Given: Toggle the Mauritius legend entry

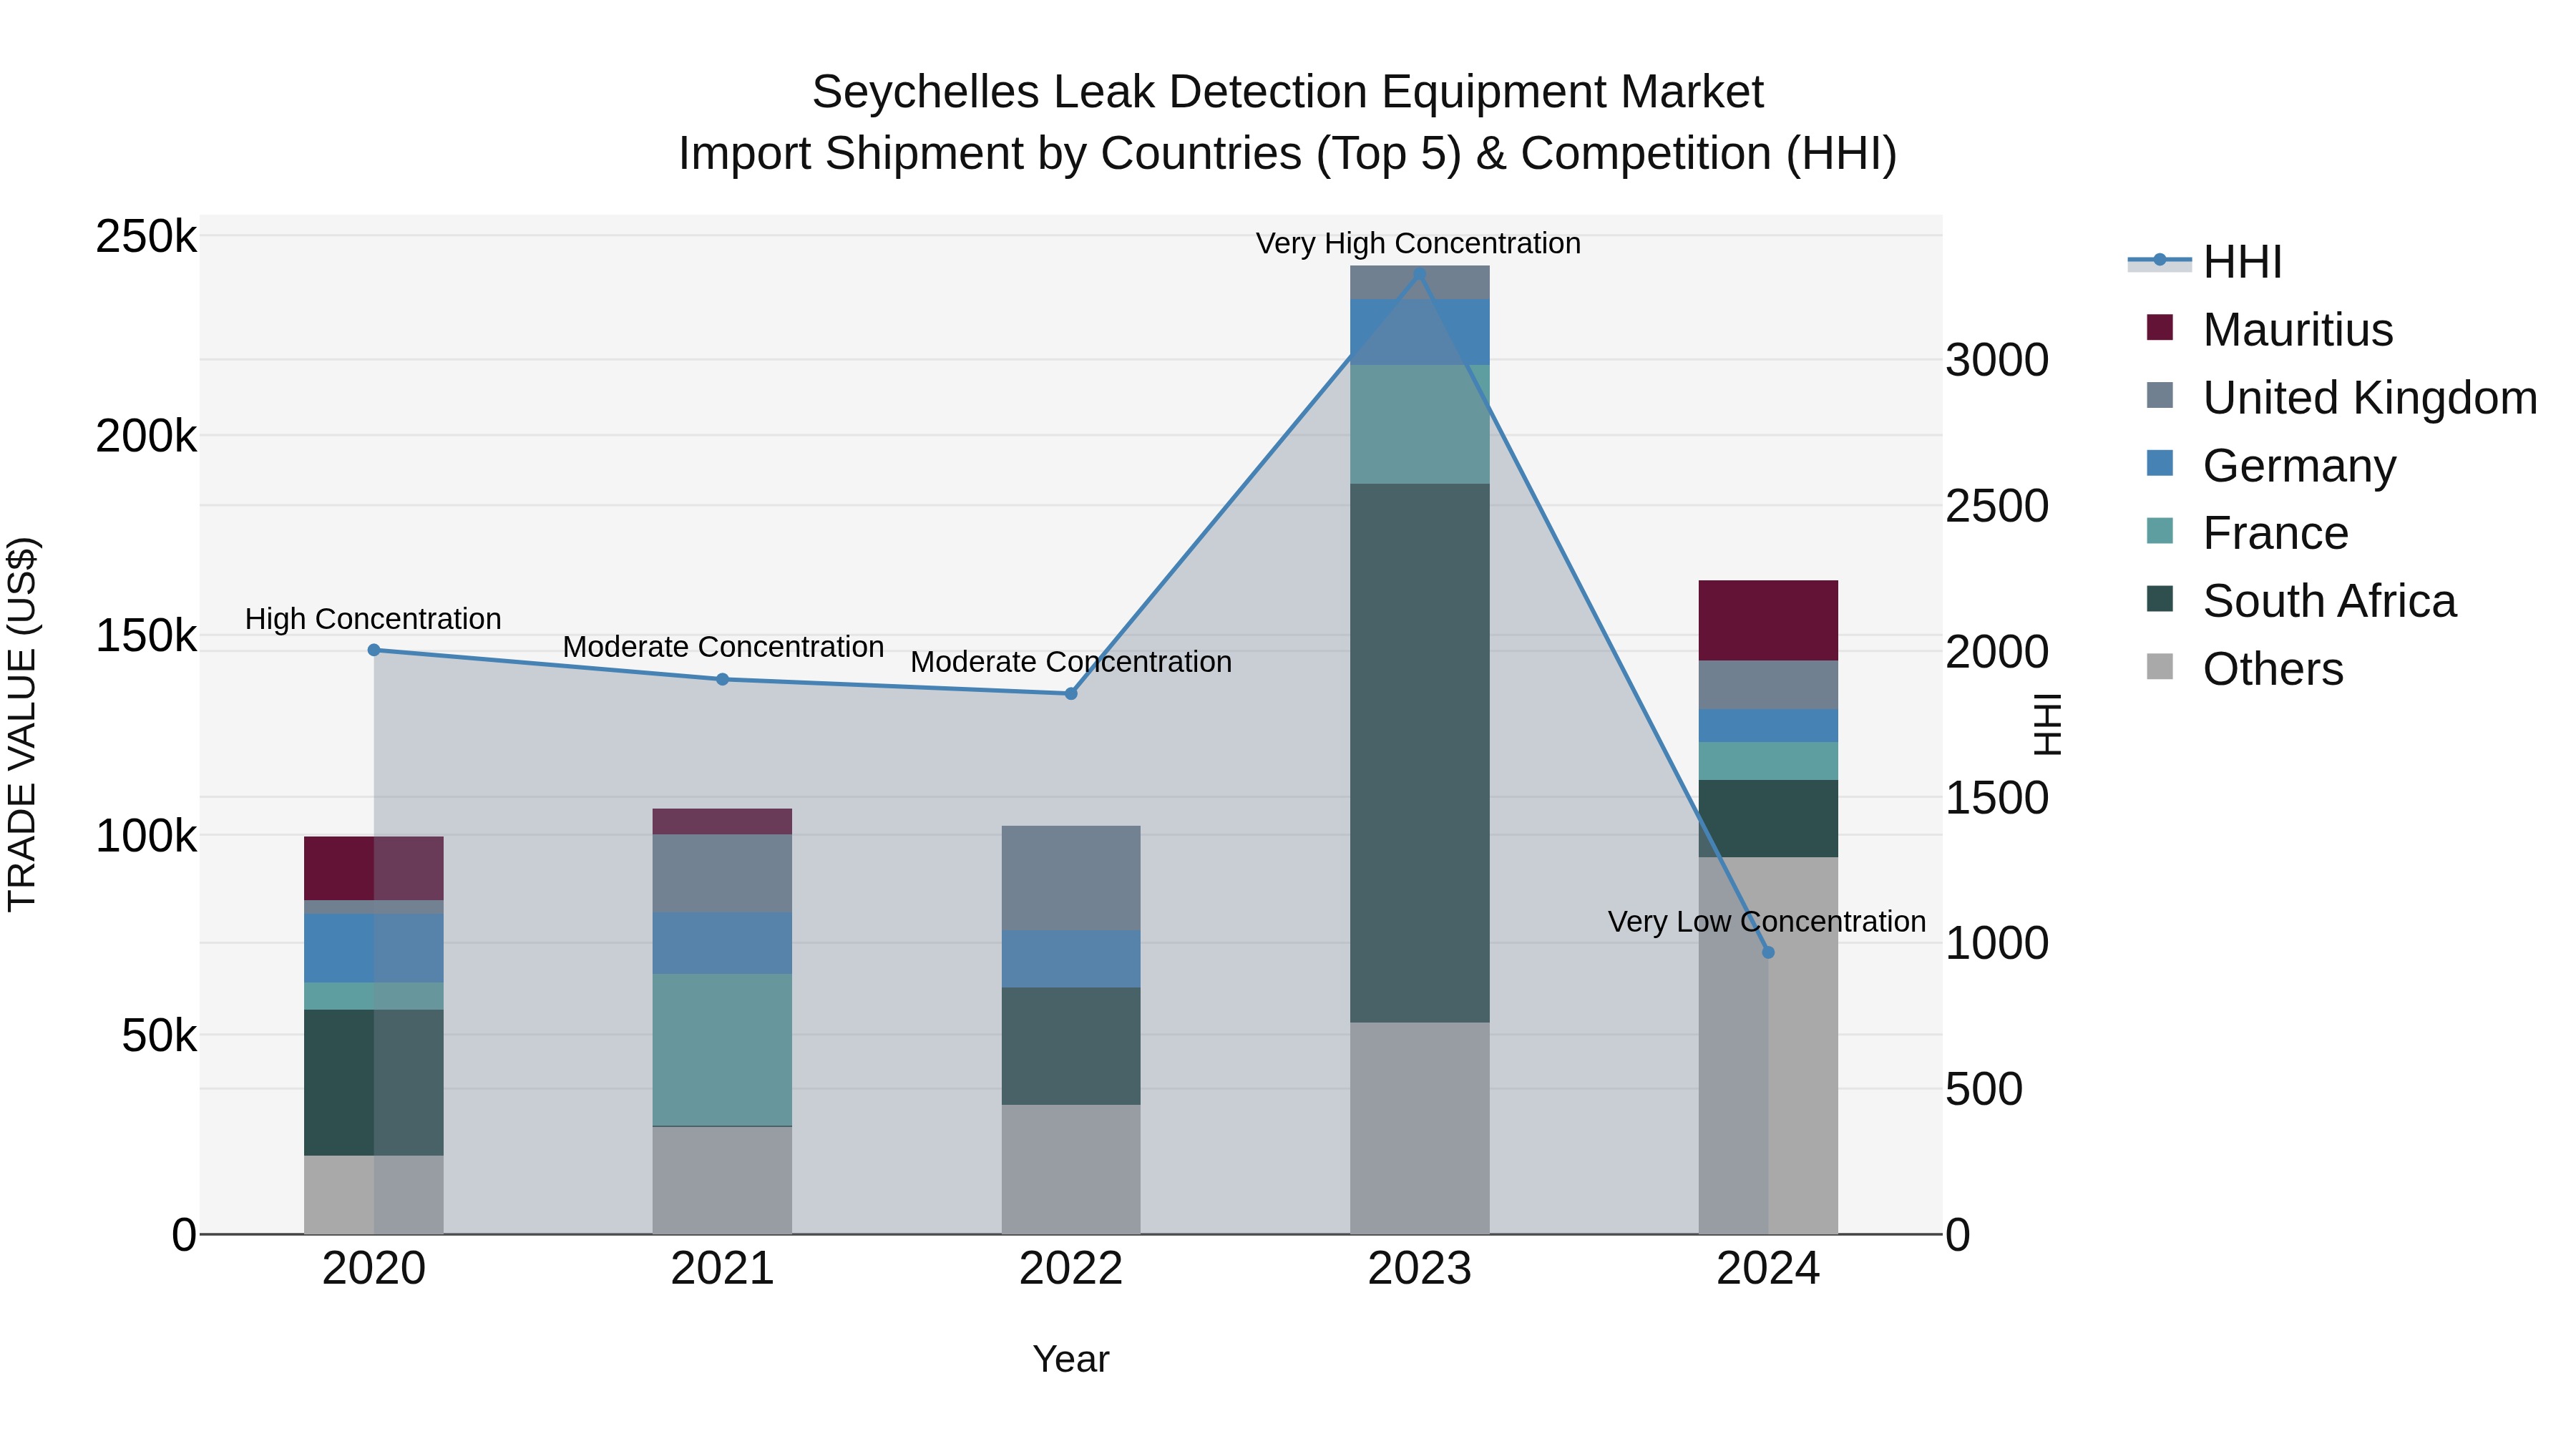Looking at the screenshot, I should (2269, 330).
